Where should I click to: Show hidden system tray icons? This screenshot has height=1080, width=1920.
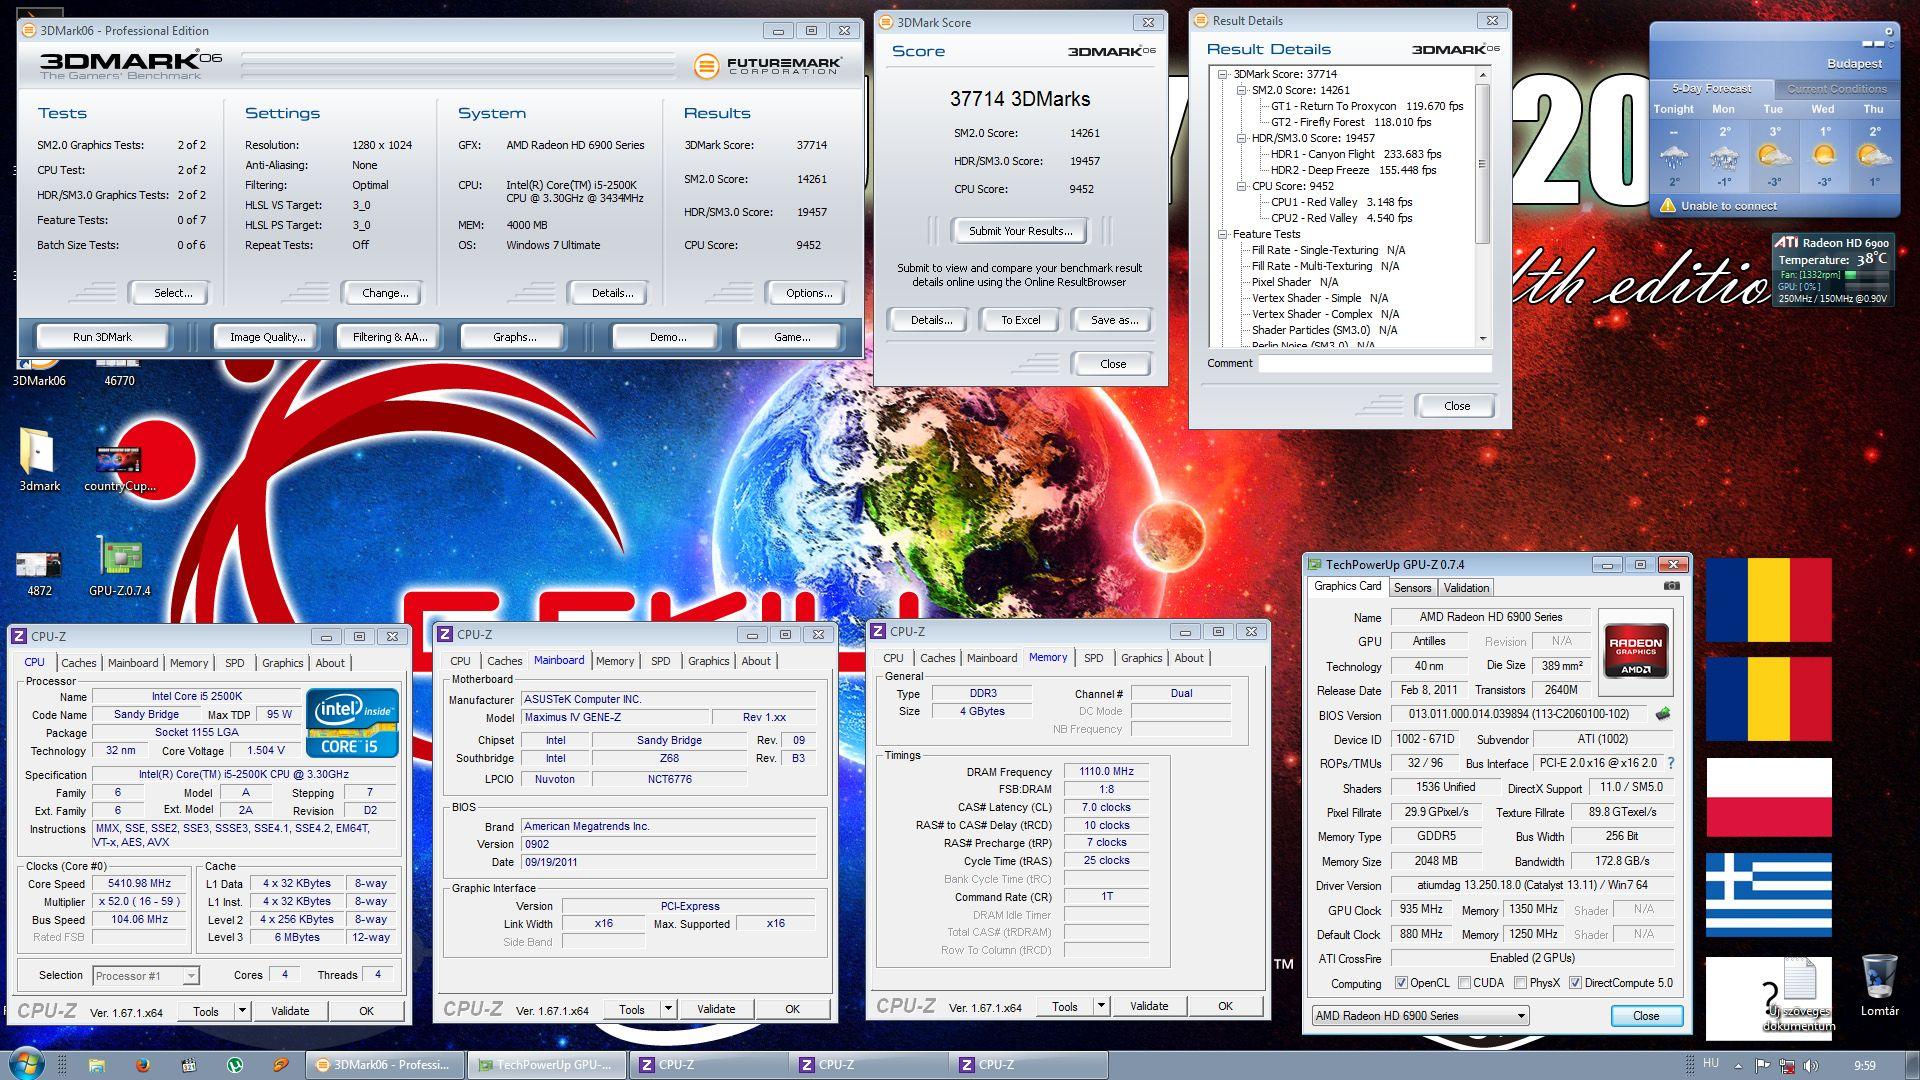pos(1737,1065)
